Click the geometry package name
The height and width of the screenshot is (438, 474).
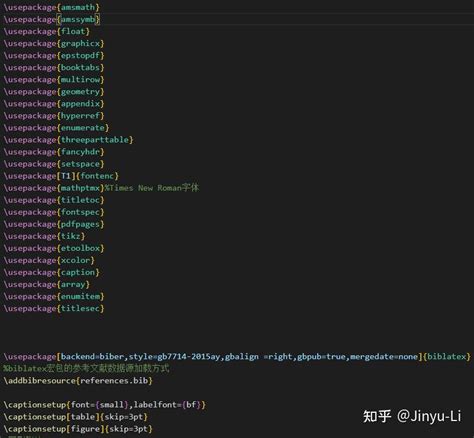[80, 92]
